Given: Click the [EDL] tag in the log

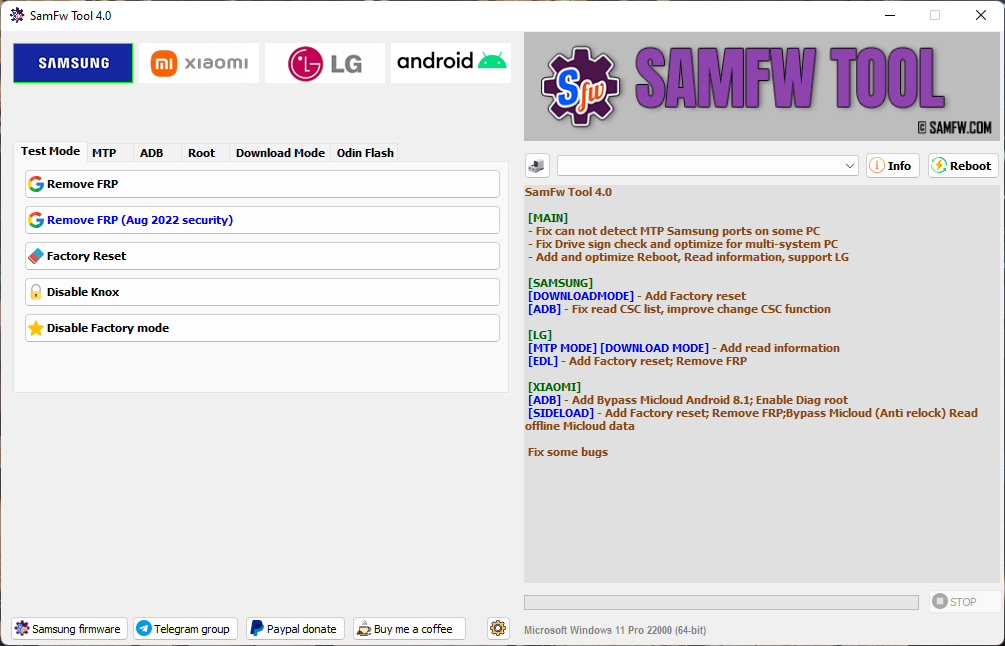Looking at the screenshot, I should (x=543, y=361).
